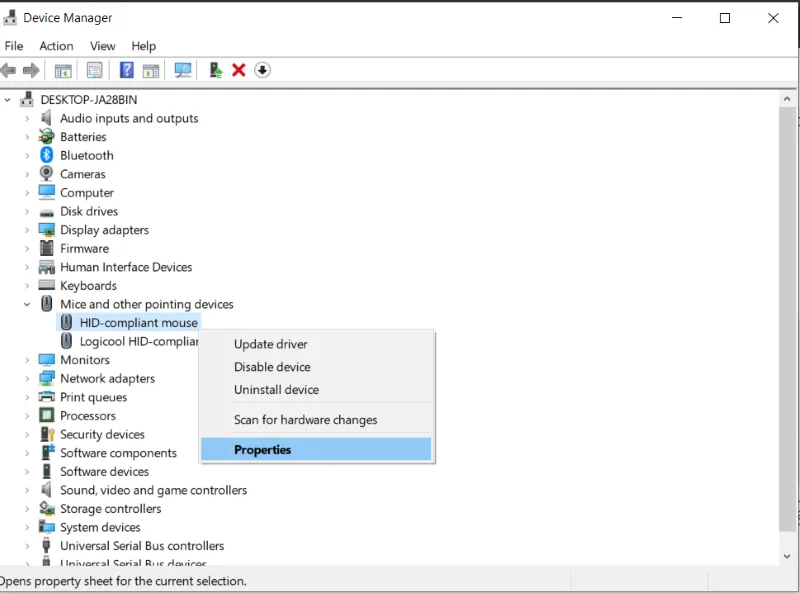Click the Forward navigation arrow
The width and height of the screenshot is (800, 594).
(x=30, y=69)
